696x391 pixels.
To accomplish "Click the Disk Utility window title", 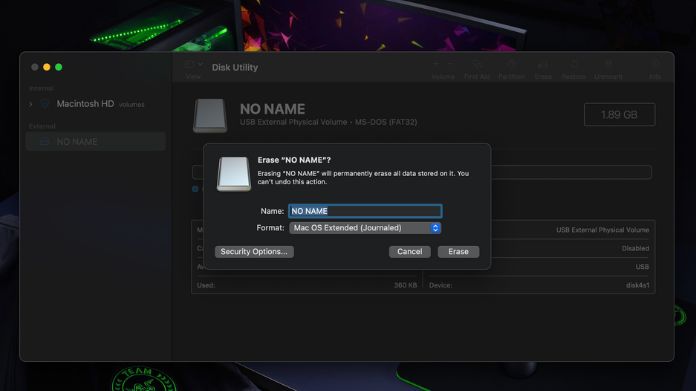I will coord(235,67).
